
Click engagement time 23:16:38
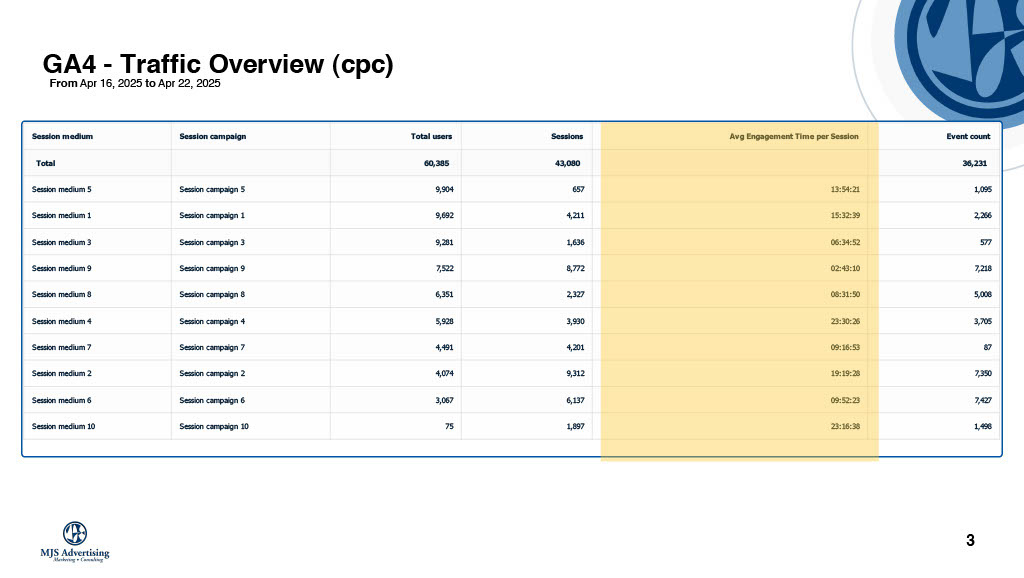click(845, 426)
